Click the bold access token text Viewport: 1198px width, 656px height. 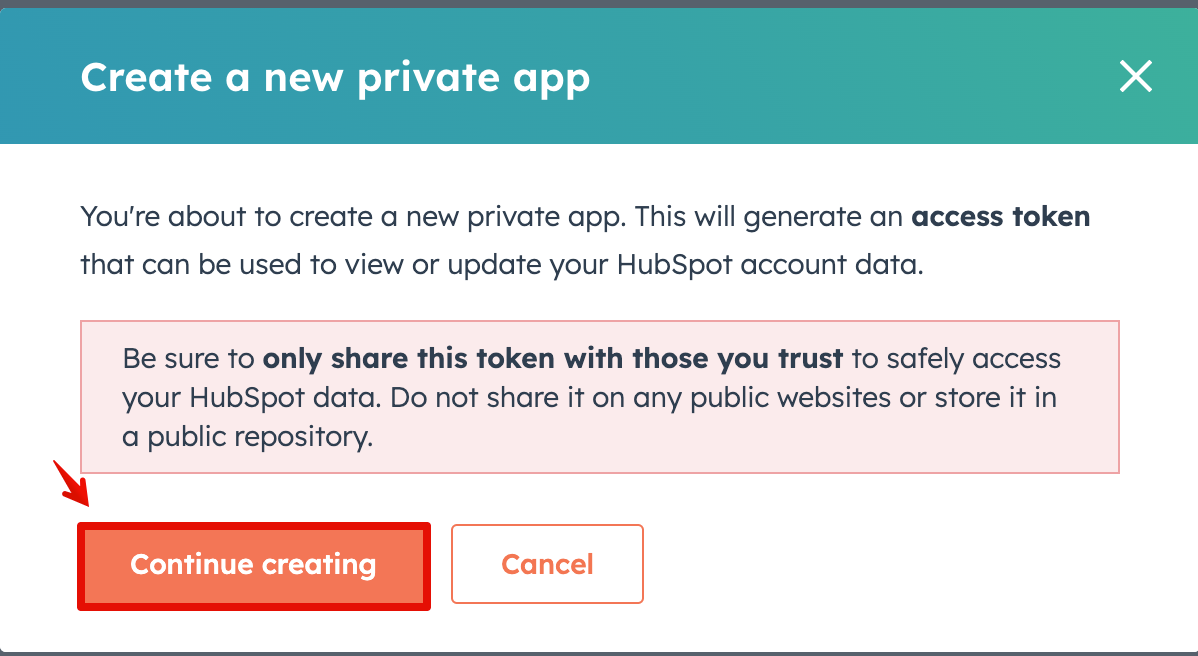1000,216
